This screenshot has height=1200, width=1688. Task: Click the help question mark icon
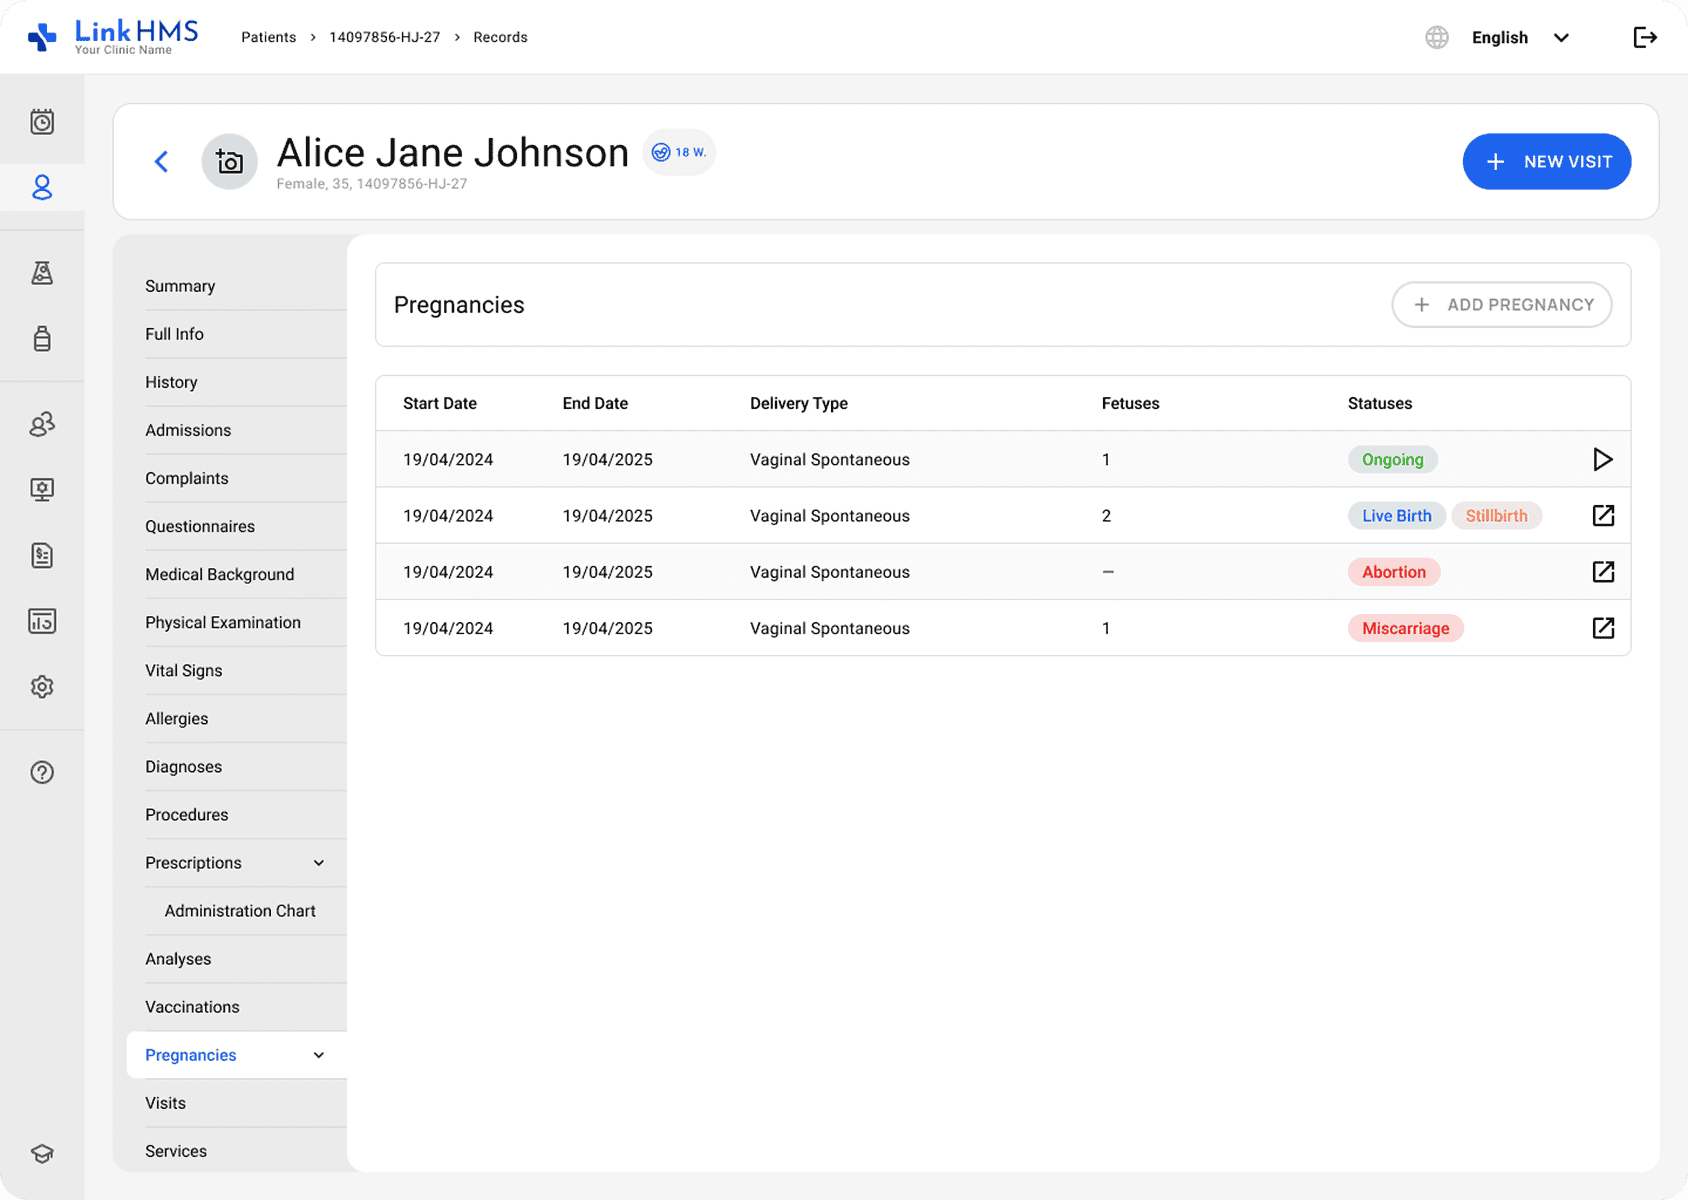click(42, 772)
